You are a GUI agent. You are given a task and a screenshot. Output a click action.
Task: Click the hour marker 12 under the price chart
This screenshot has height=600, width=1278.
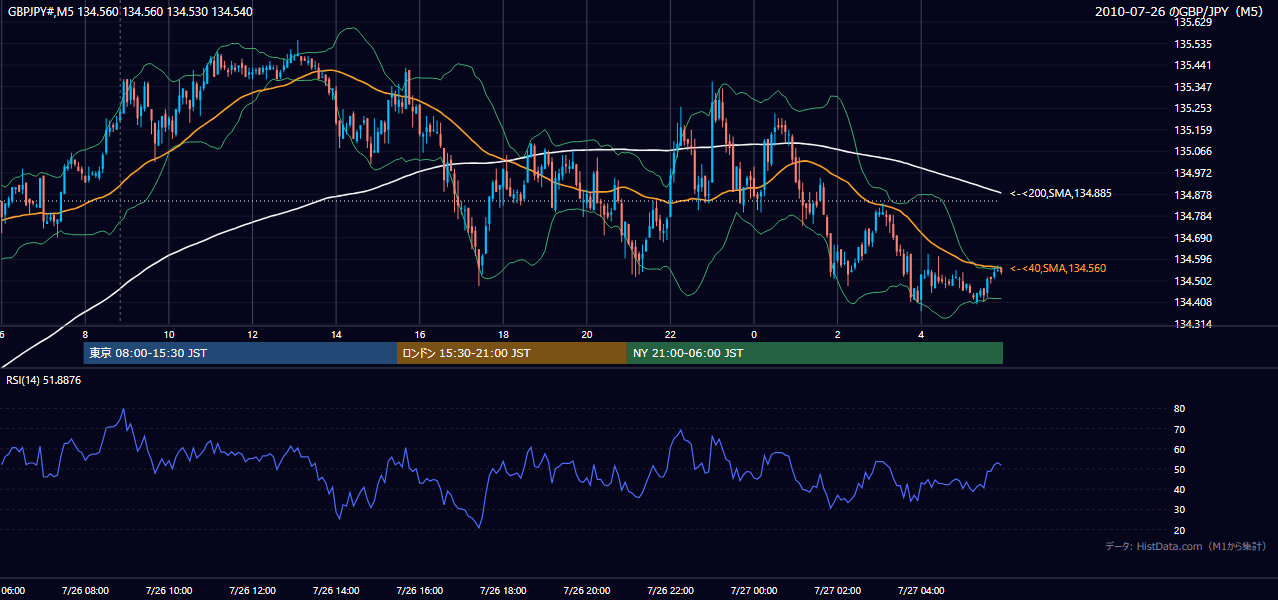pyautogui.click(x=253, y=335)
